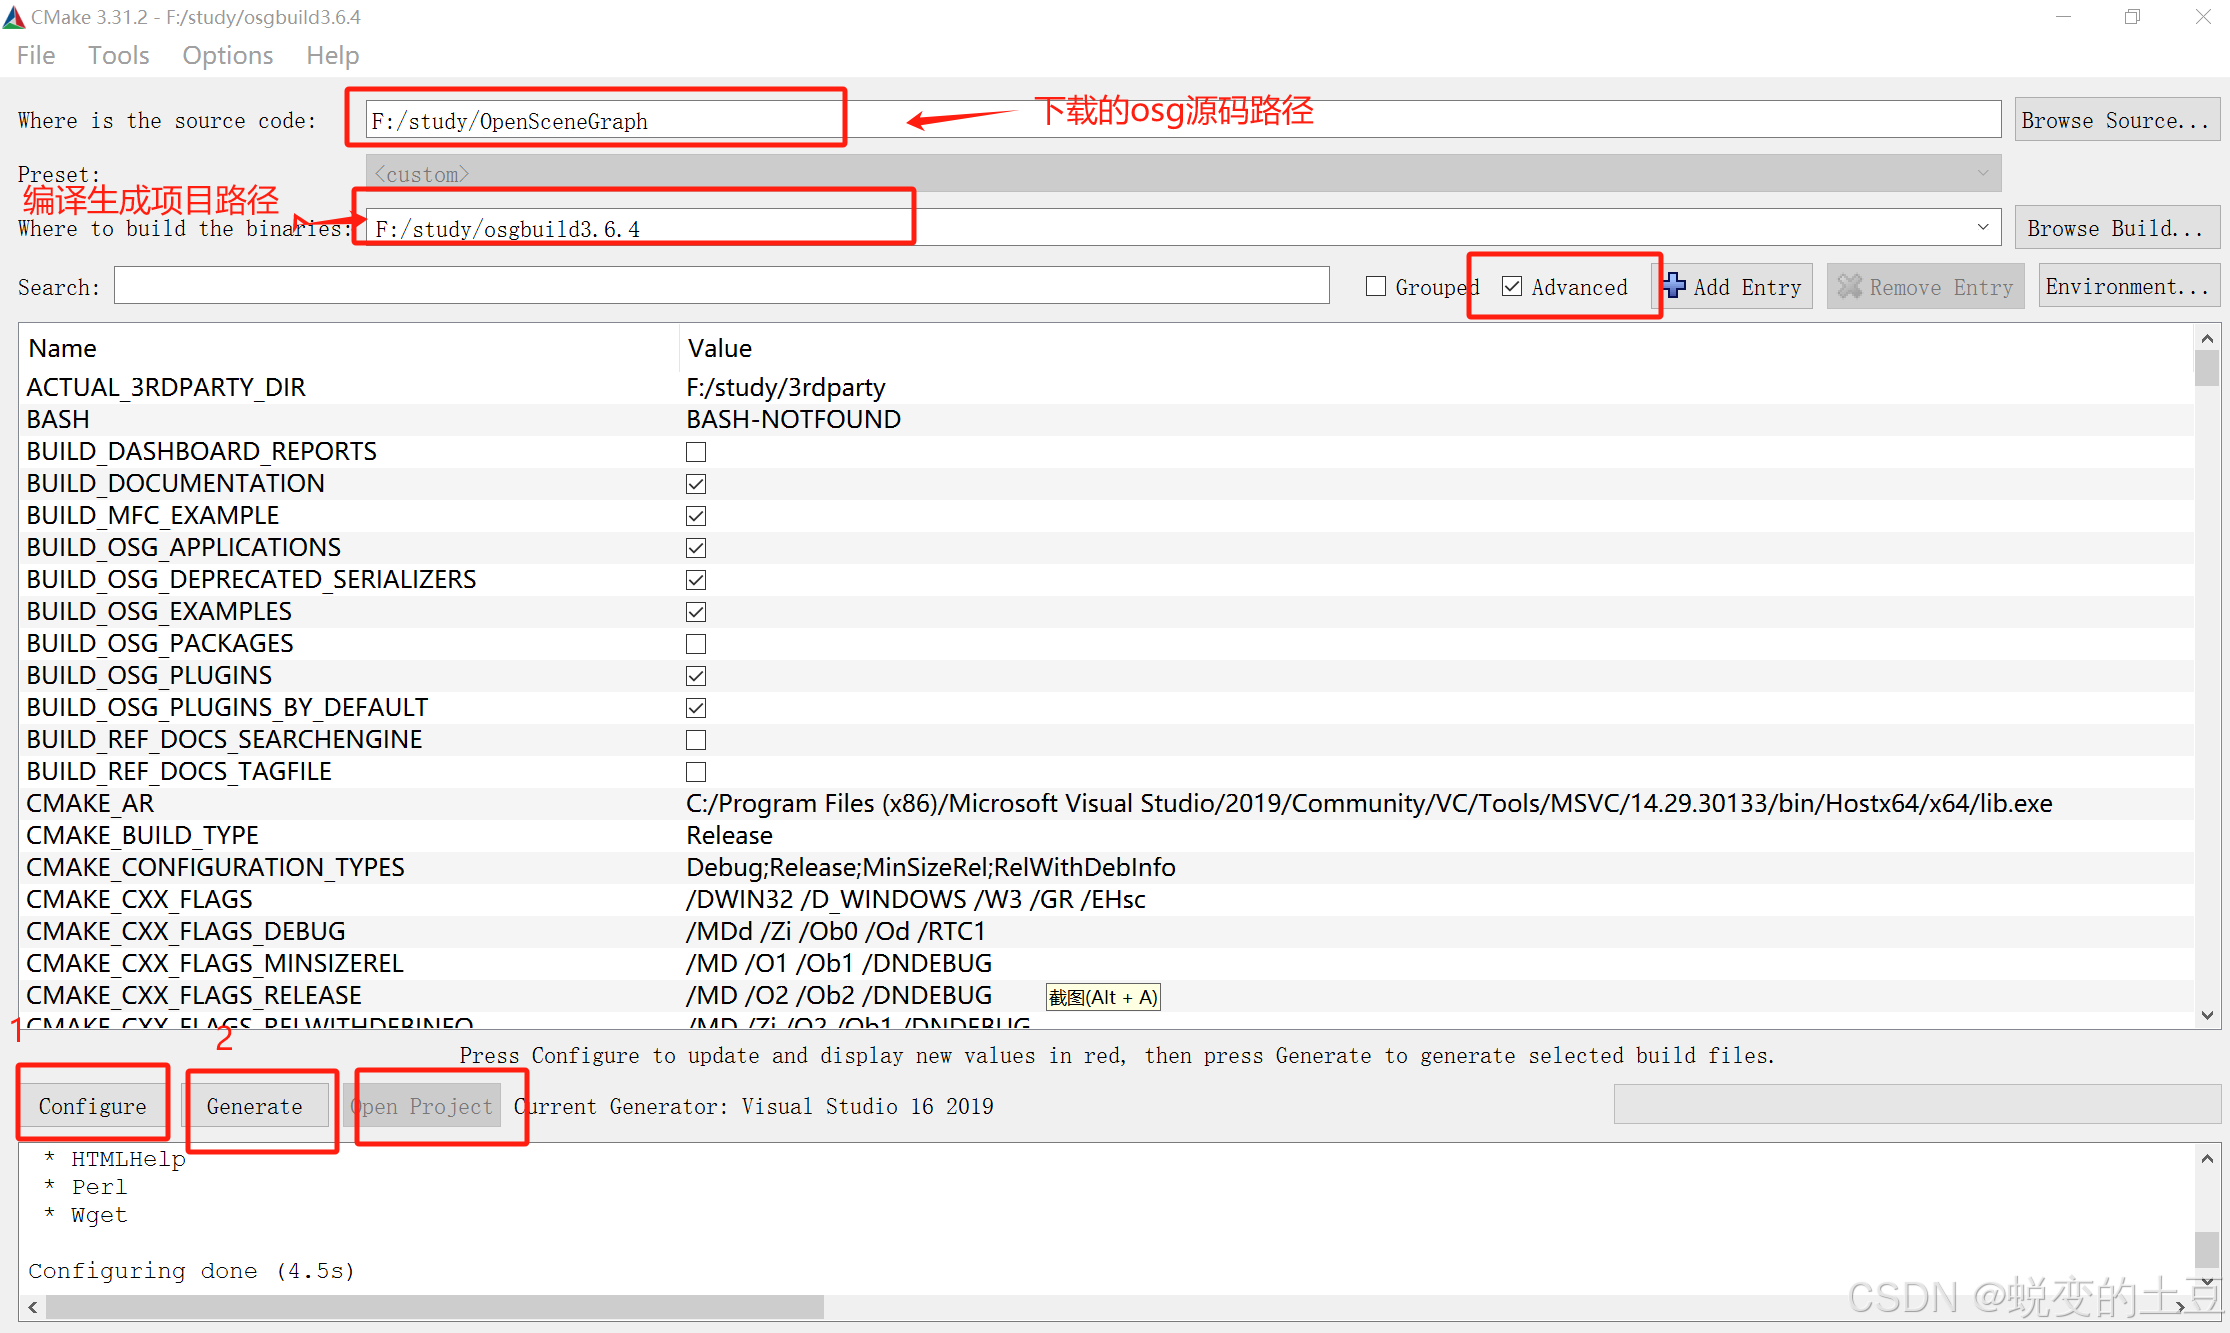Screen dimensions: 2230x1333
Task: Open the Options menu
Action: [227, 55]
